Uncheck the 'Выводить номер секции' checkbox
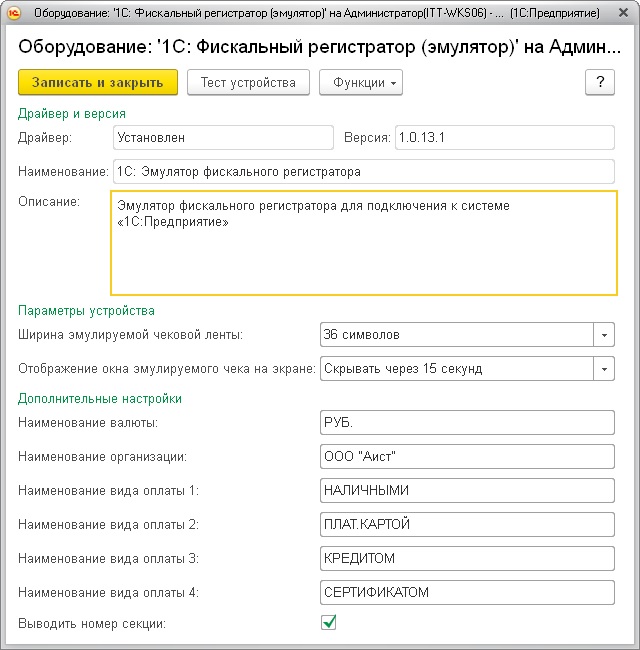 click(328, 623)
